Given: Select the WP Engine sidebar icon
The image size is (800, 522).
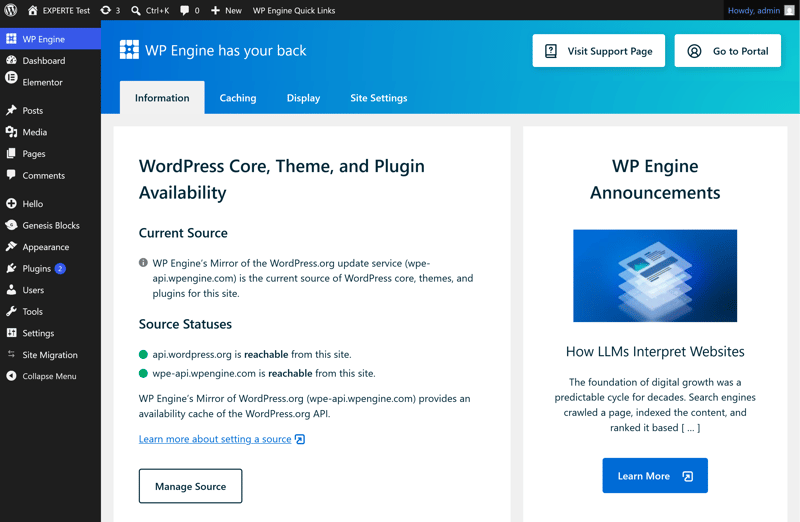Looking at the screenshot, I should [x=11, y=39].
